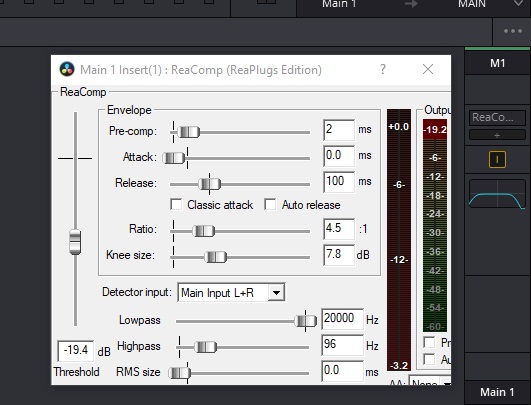Viewport: 531px width, 405px height.
Task: Click the Threshold field showing -19.4
Action: 76,350
